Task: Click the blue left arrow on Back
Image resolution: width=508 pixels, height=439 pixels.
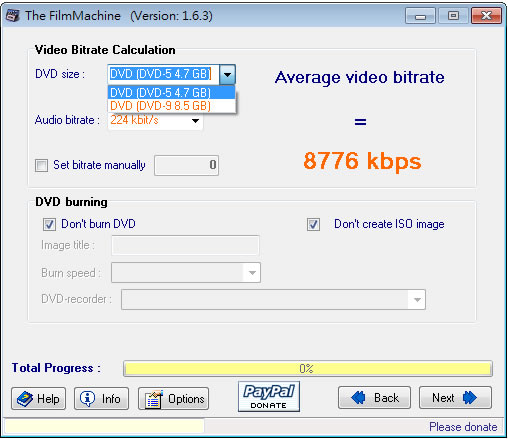Action: 358,398
